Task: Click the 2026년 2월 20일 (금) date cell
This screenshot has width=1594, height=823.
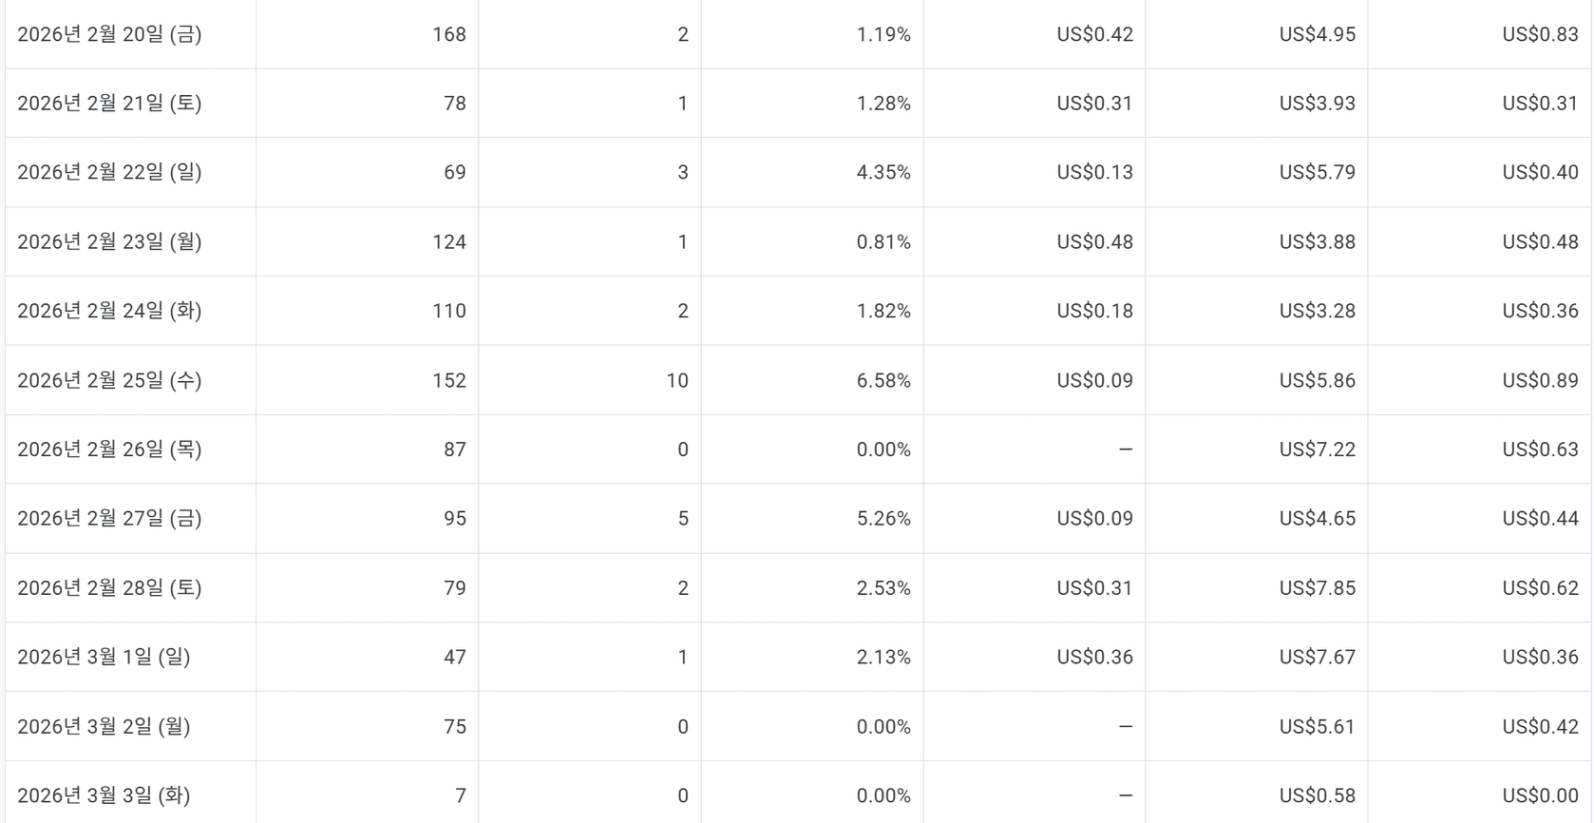Action: click(109, 34)
